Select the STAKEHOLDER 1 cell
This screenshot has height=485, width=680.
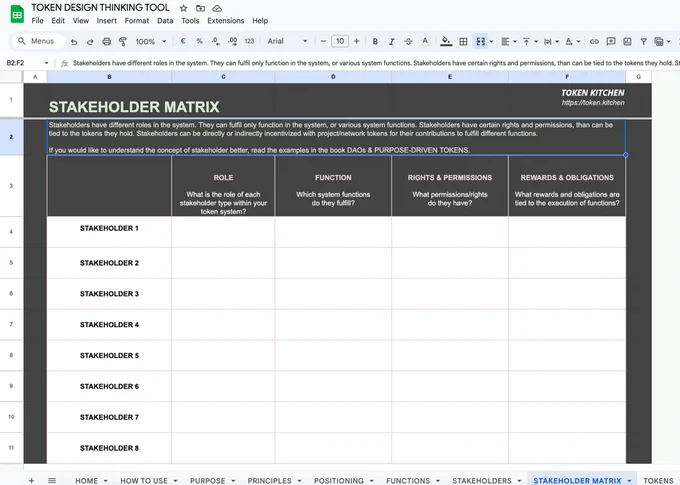pyautogui.click(x=109, y=232)
